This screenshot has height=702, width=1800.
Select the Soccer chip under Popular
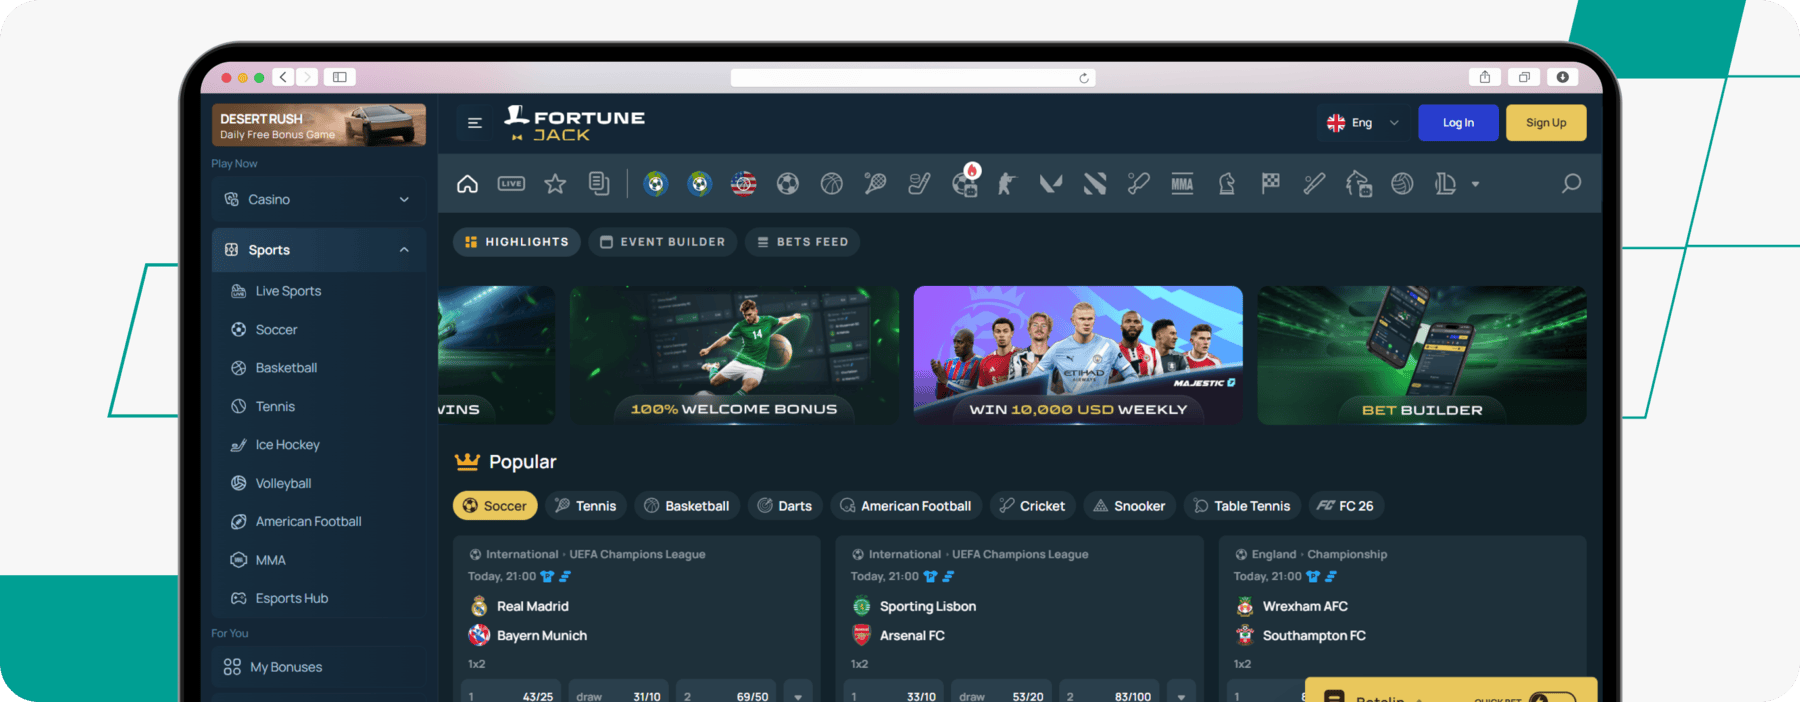click(495, 506)
